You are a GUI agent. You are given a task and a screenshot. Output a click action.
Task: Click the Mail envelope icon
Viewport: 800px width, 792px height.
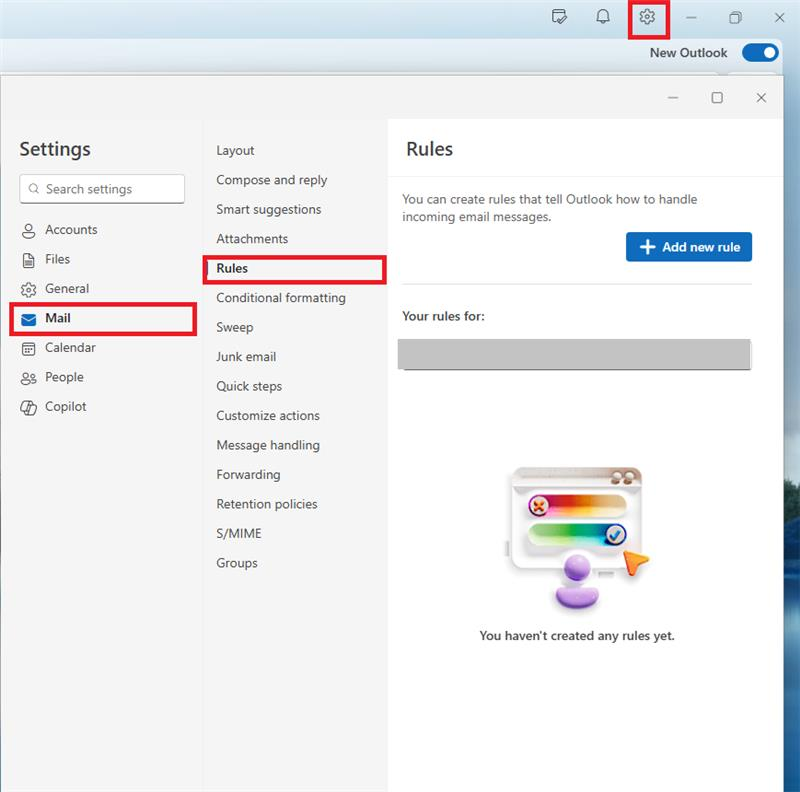pos(29,319)
